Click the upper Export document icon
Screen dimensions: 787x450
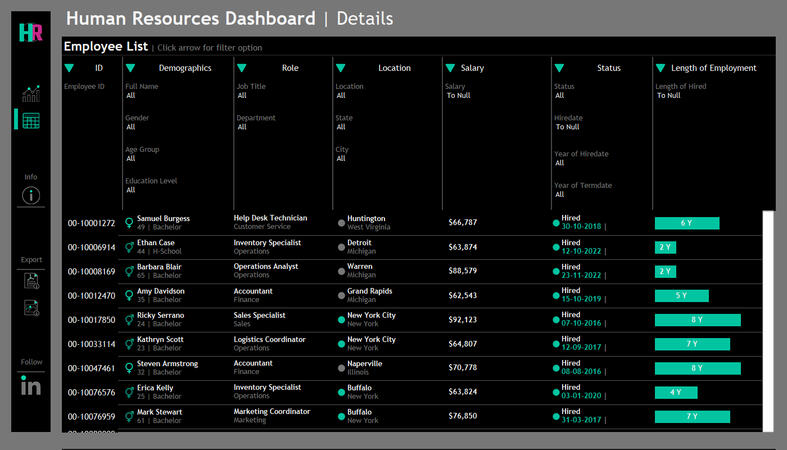click(31, 281)
